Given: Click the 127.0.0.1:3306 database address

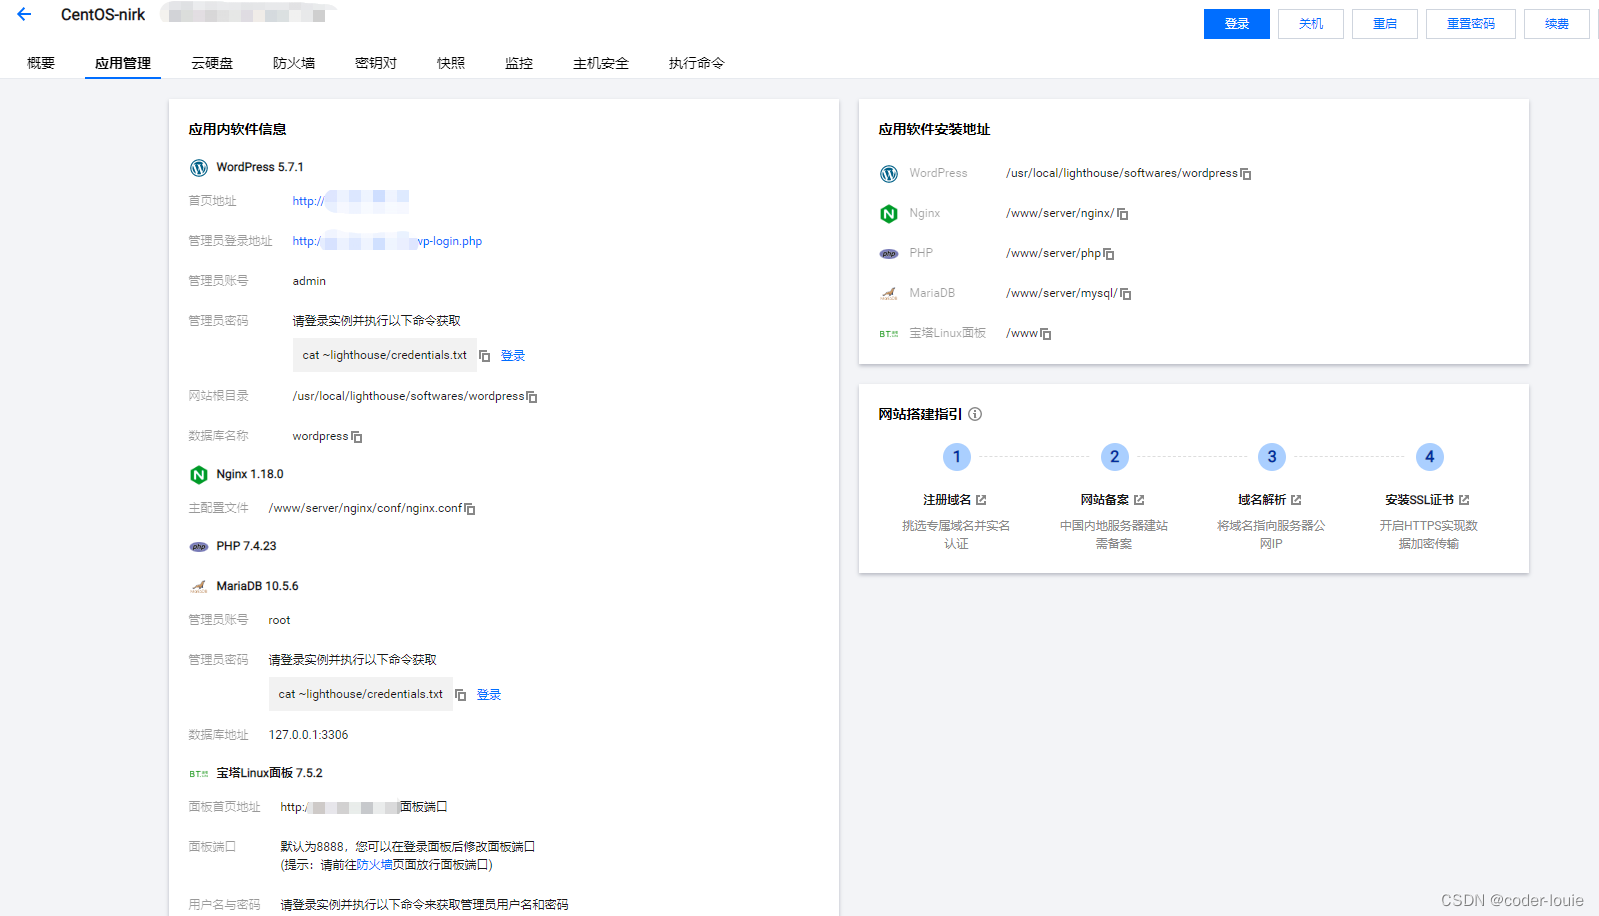Looking at the screenshot, I should [x=308, y=735].
